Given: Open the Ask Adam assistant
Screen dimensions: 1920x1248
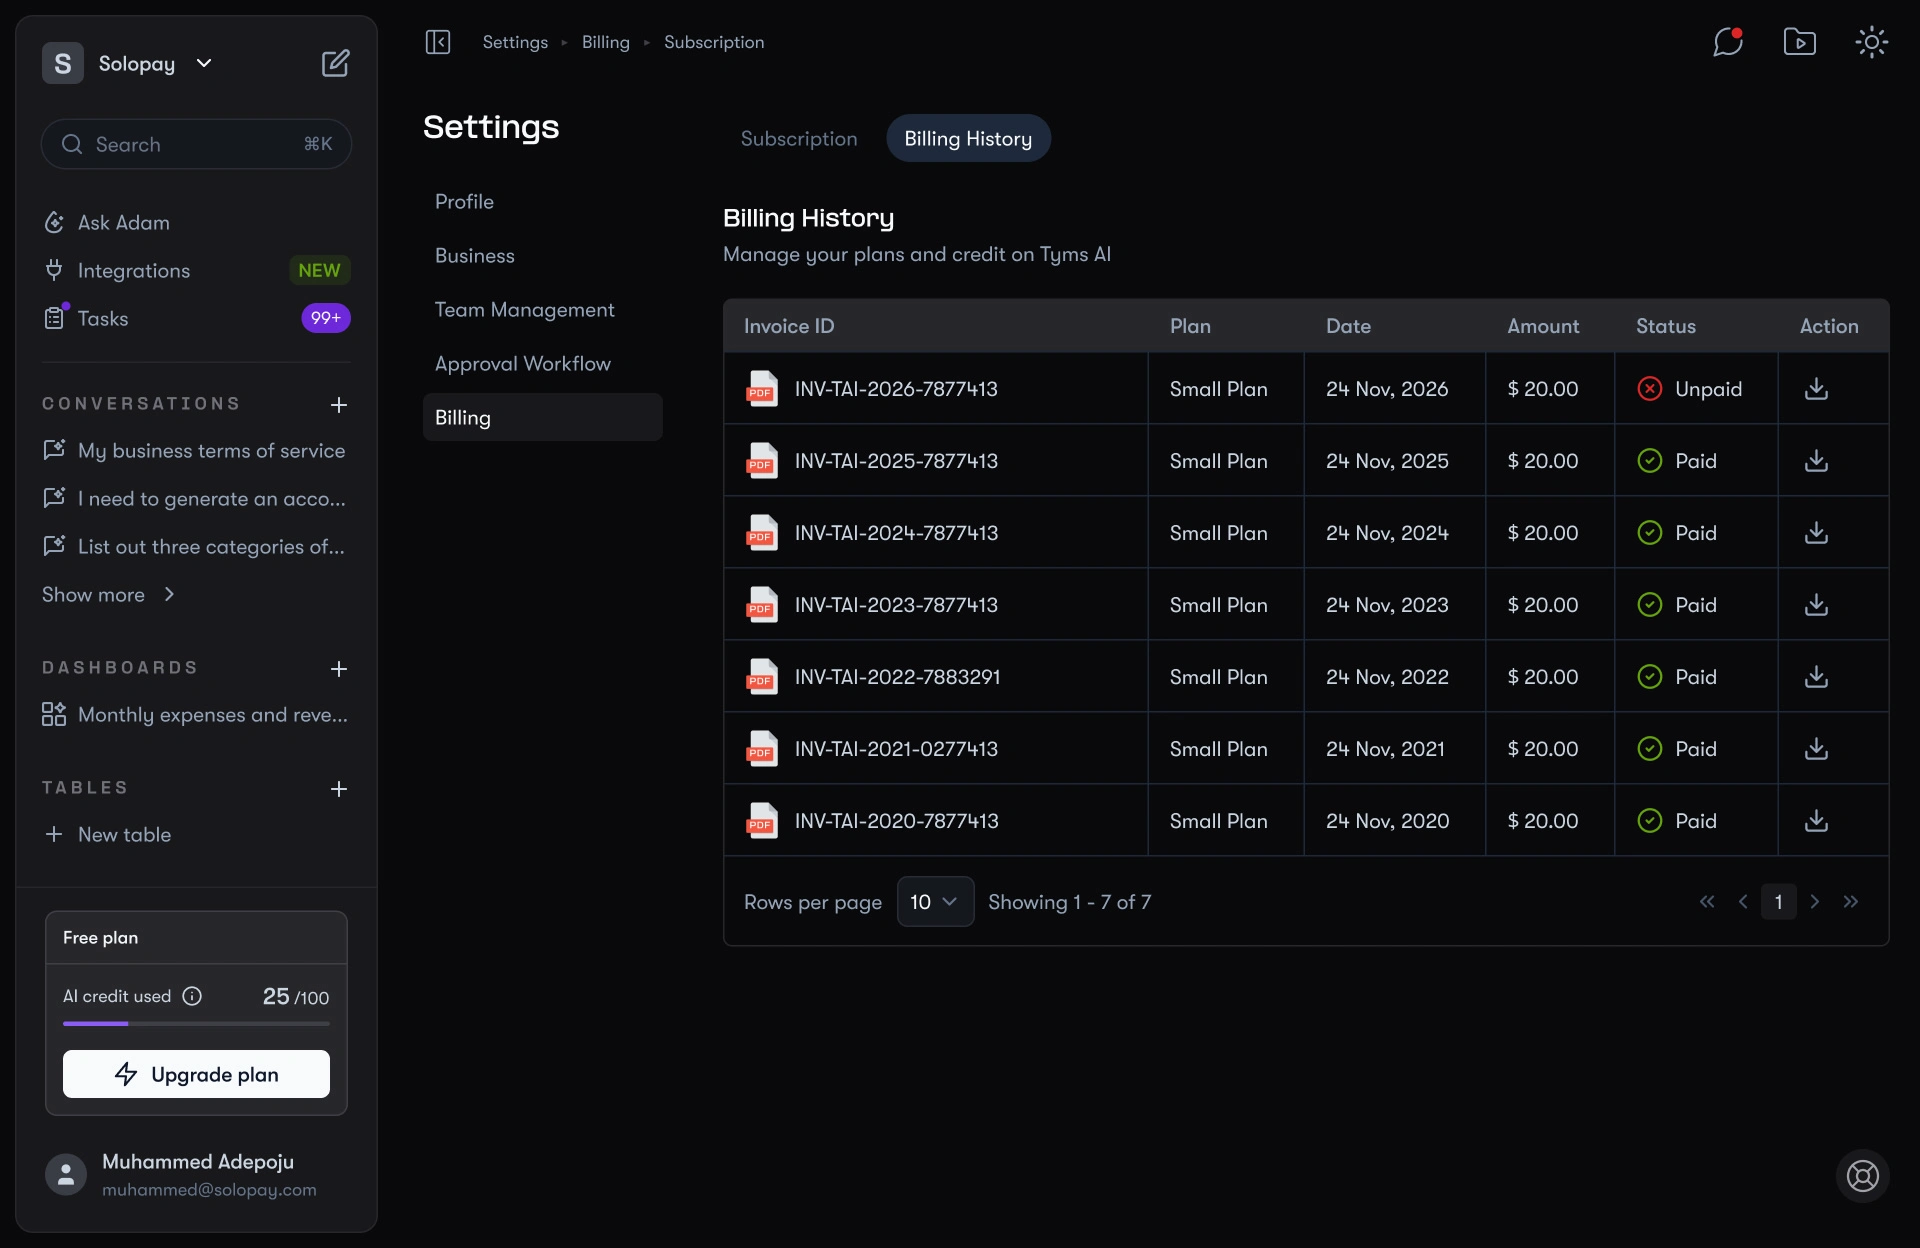Looking at the screenshot, I should (x=125, y=221).
